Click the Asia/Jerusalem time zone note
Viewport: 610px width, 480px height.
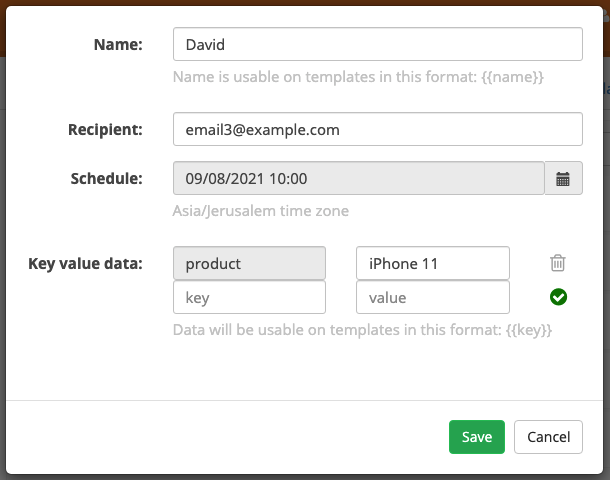(x=261, y=211)
